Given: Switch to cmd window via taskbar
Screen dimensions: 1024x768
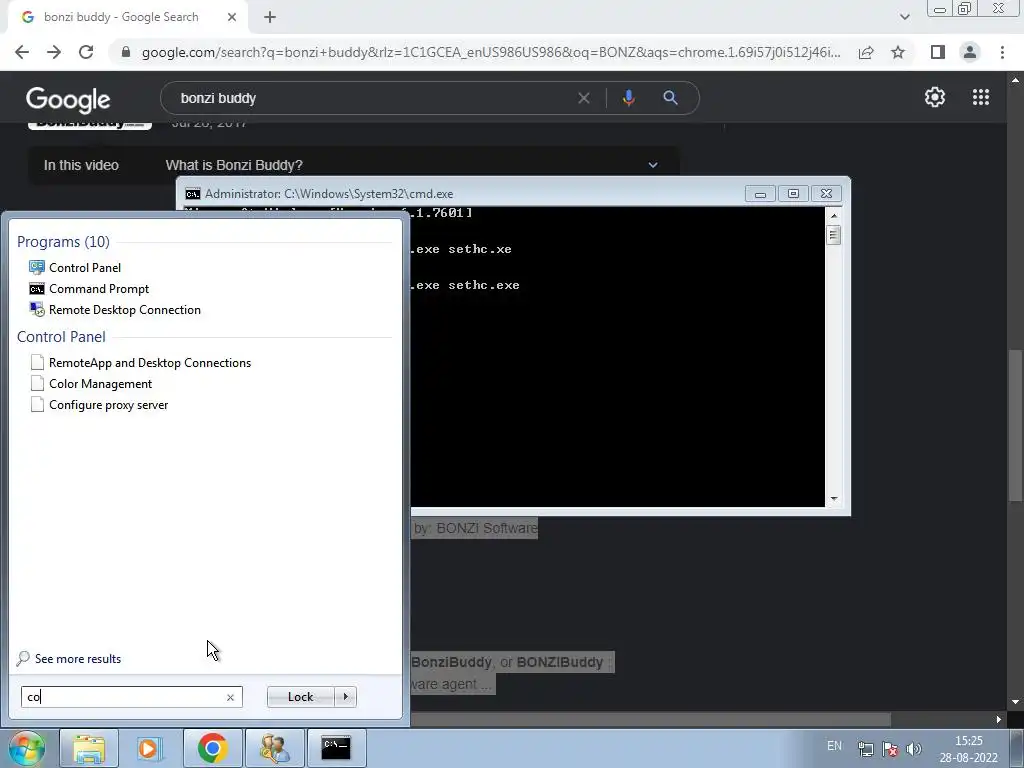Looking at the screenshot, I should [x=336, y=748].
